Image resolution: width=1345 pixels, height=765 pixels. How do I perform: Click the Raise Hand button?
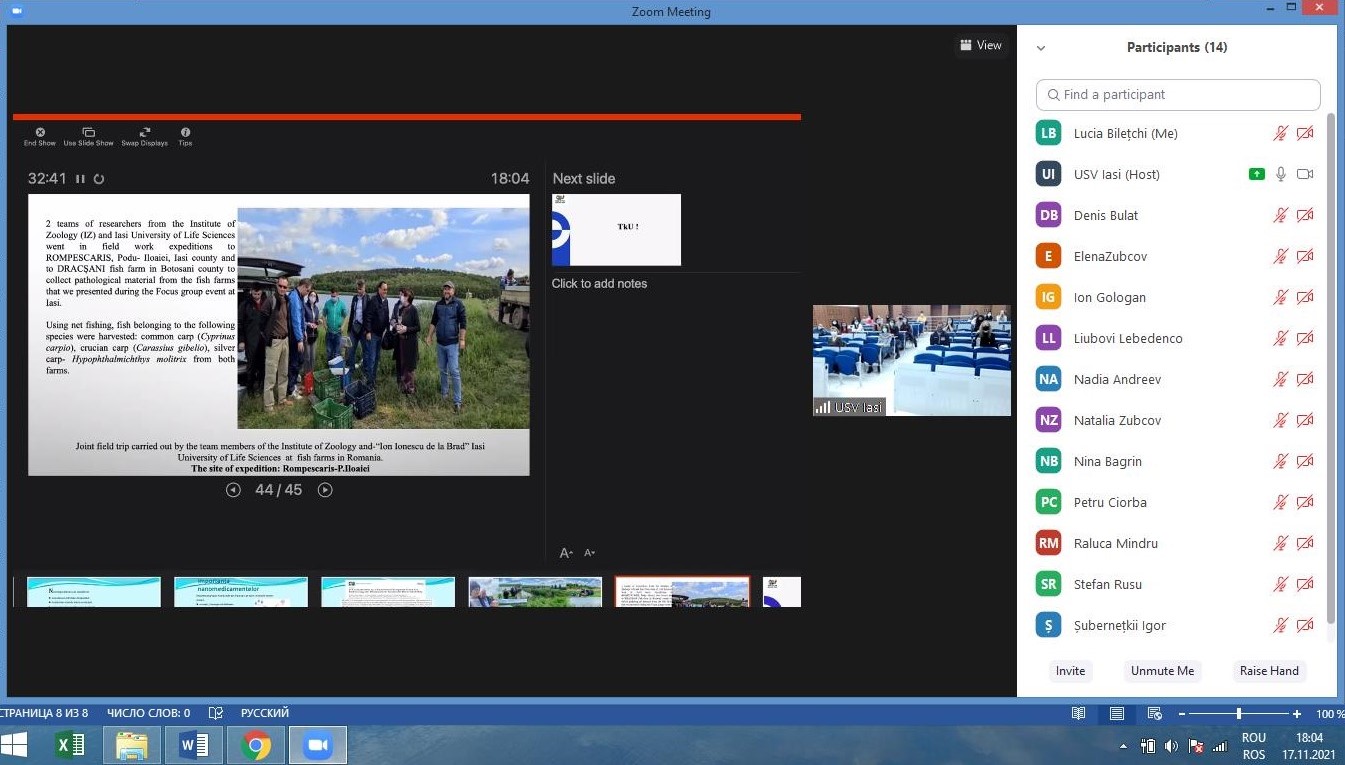(1269, 671)
